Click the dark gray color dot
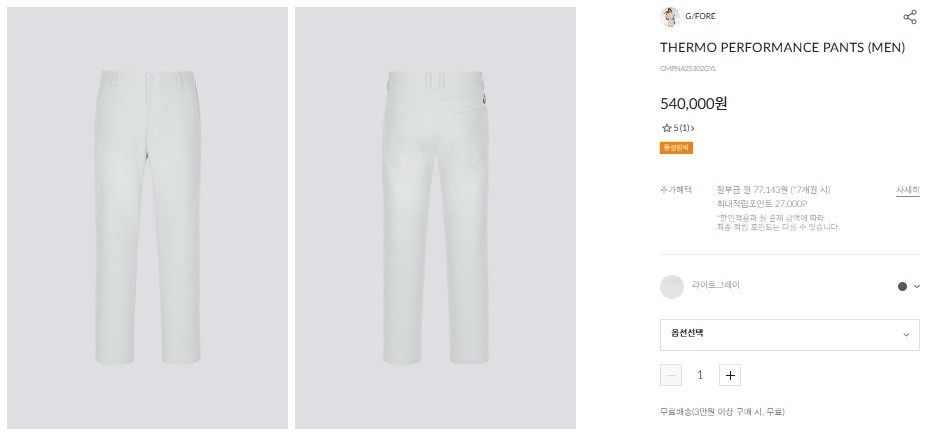 pos(902,287)
